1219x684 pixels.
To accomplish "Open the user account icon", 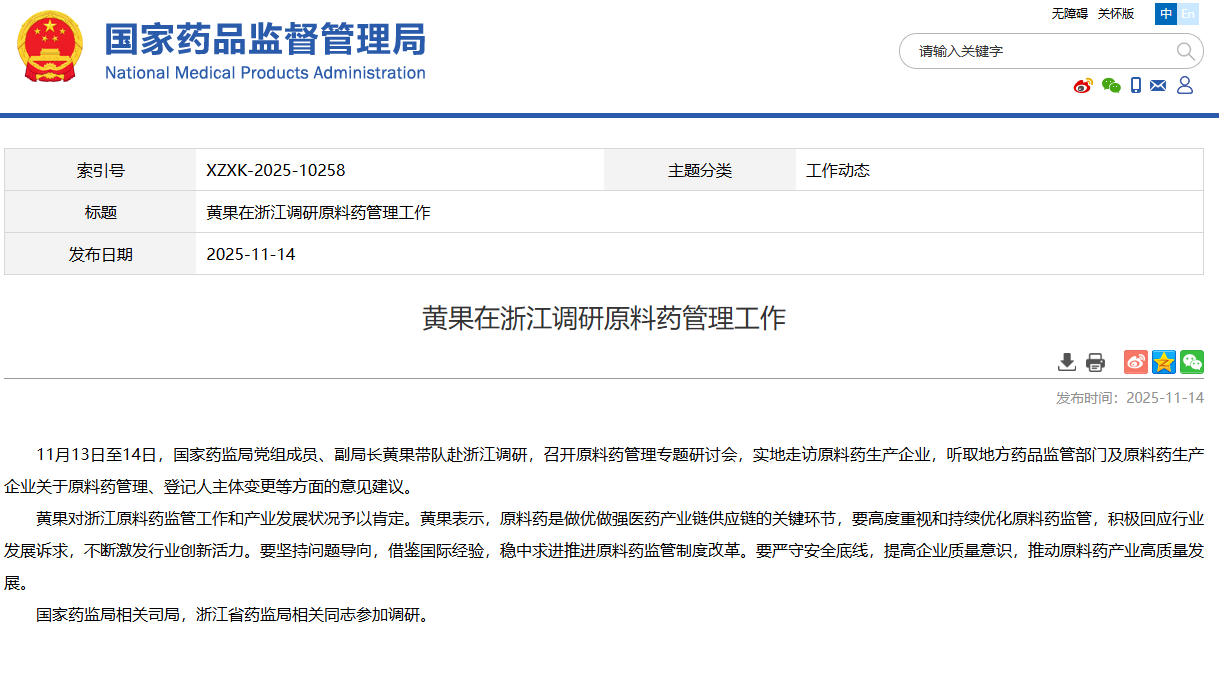I will click(1185, 85).
